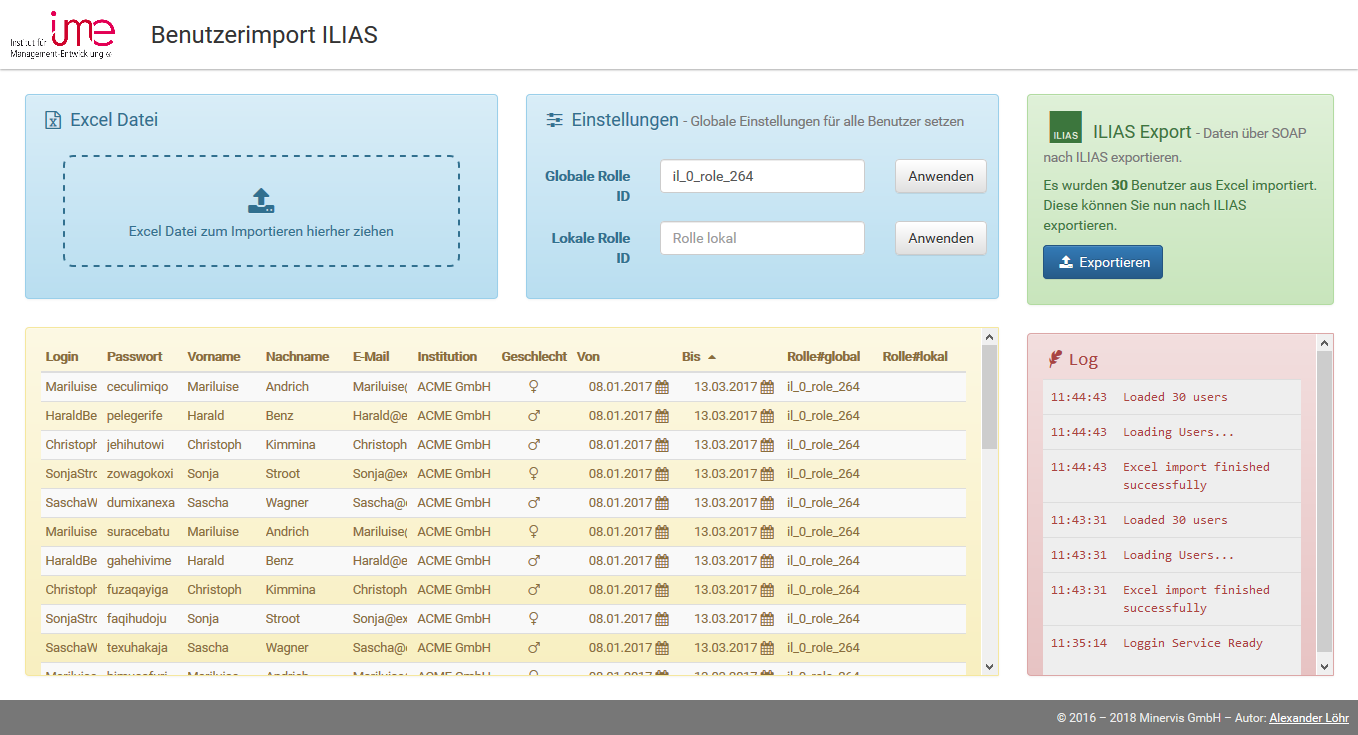The width and height of the screenshot is (1358, 735).
Task: Open Bis calendar in ceculimiqo row
Action: [x=767, y=387]
